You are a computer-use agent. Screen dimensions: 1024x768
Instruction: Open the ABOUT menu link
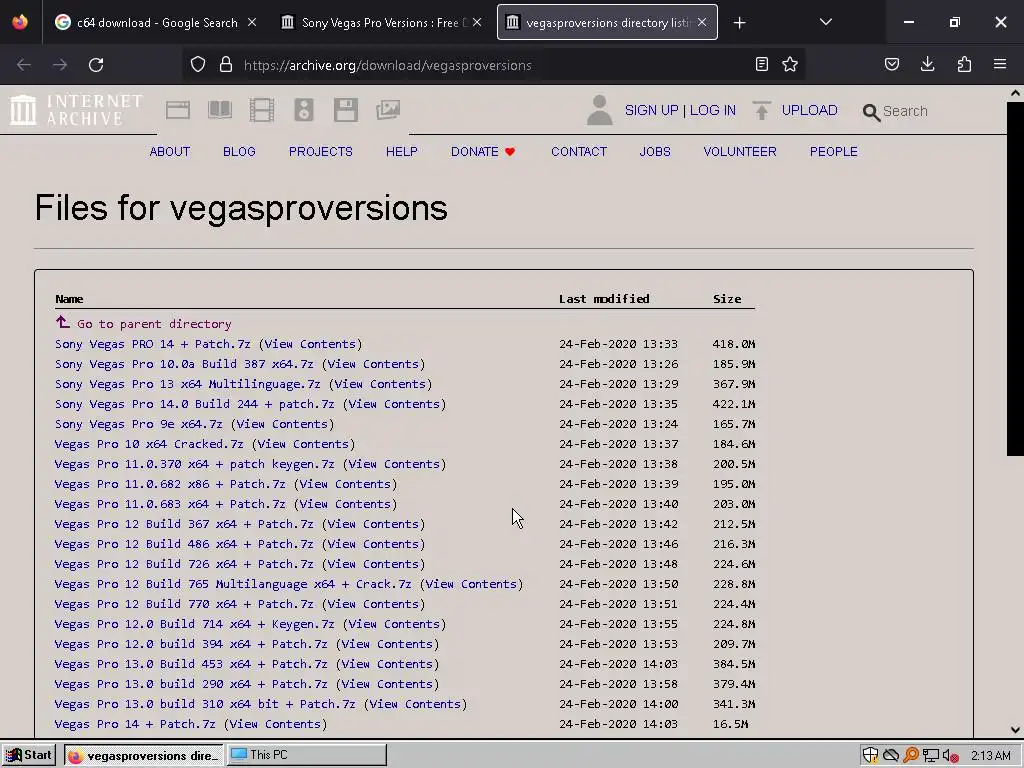[170, 152]
